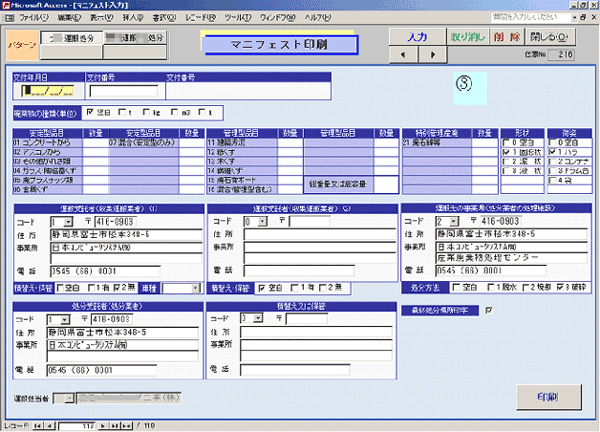
Task: Open the 運搬担当者 dropdown
Action: 69,398
